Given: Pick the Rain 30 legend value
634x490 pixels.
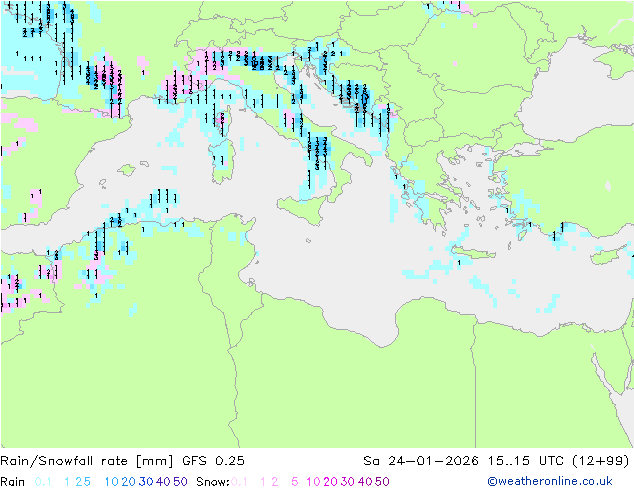Looking at the screenshot, I should click(146, 482).
